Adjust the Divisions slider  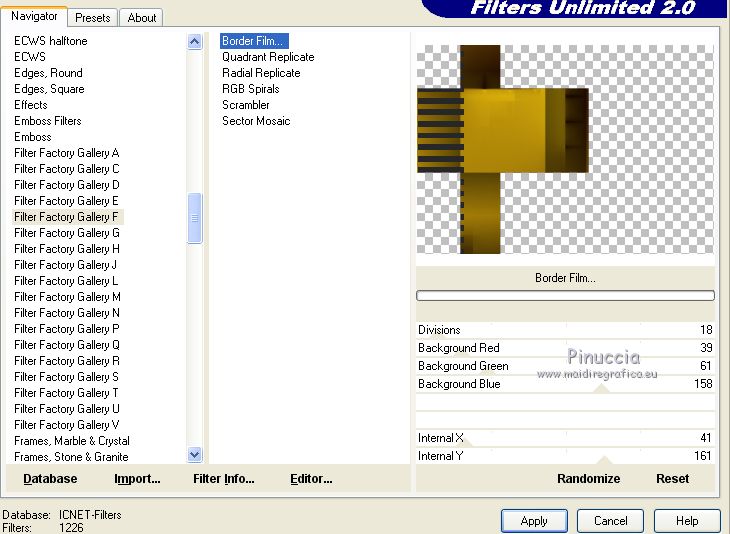click(x=565, y=330)
